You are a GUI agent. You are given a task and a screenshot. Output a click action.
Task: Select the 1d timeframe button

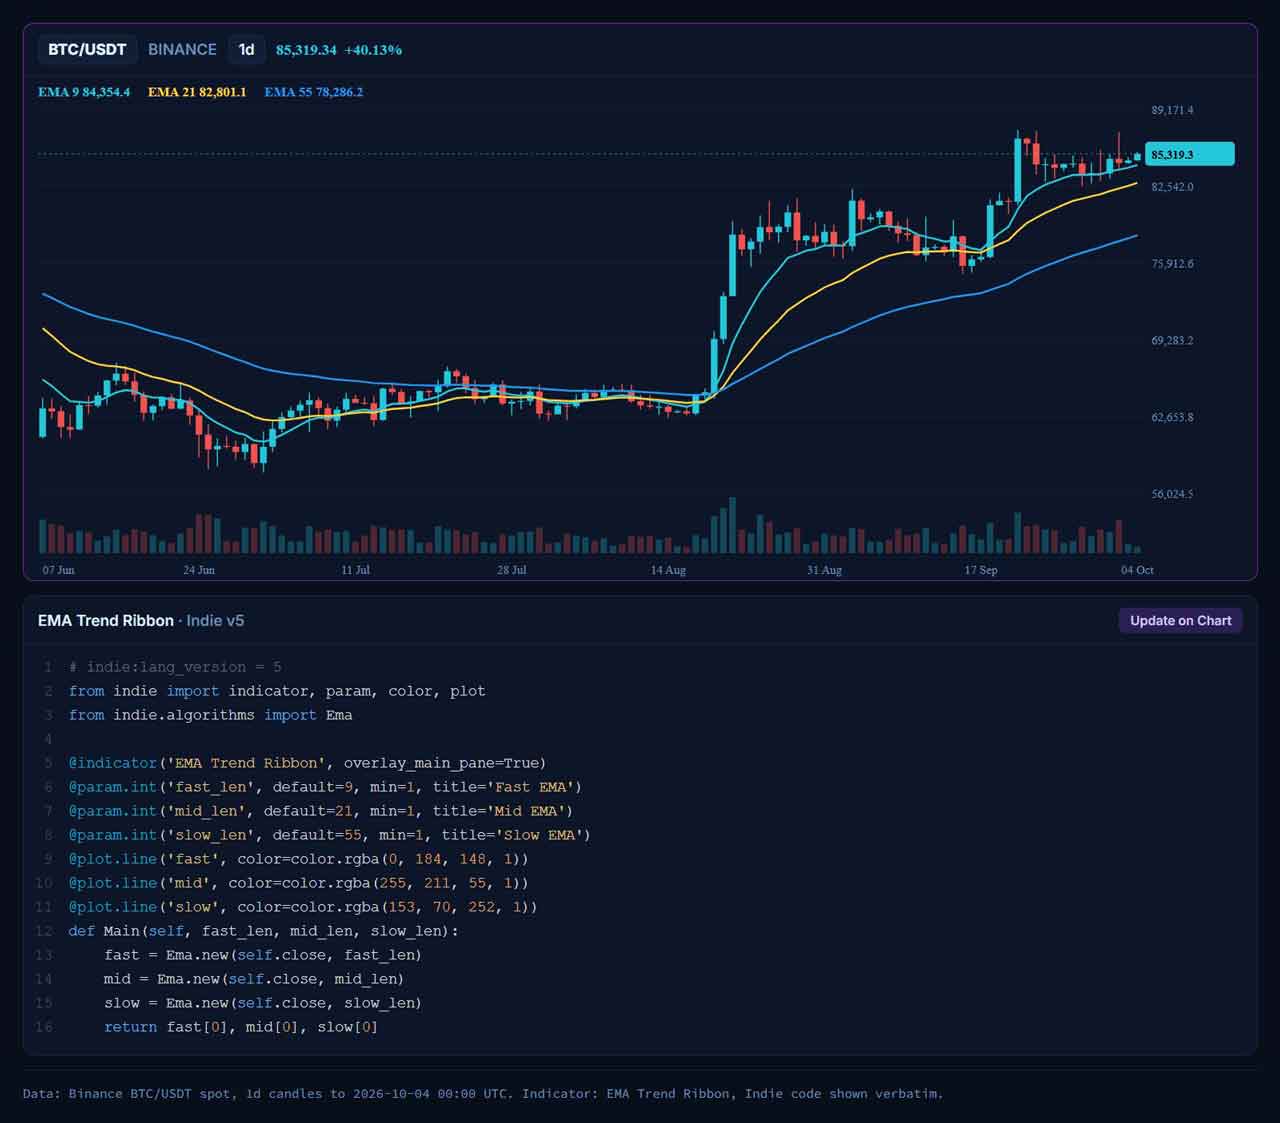[x=246, y=49]
